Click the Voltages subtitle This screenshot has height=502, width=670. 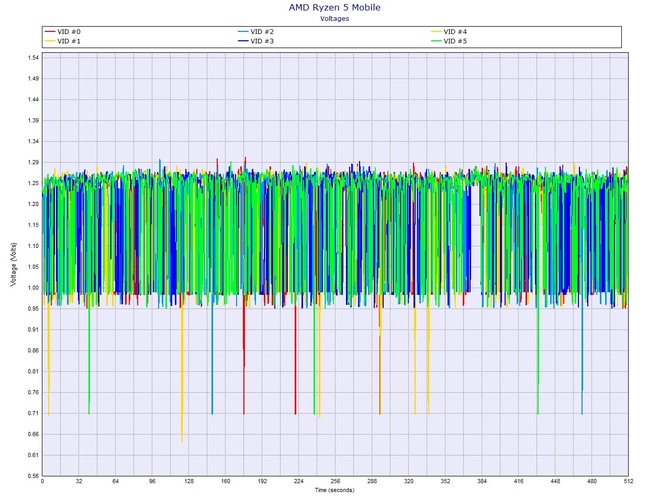(335, 19)
